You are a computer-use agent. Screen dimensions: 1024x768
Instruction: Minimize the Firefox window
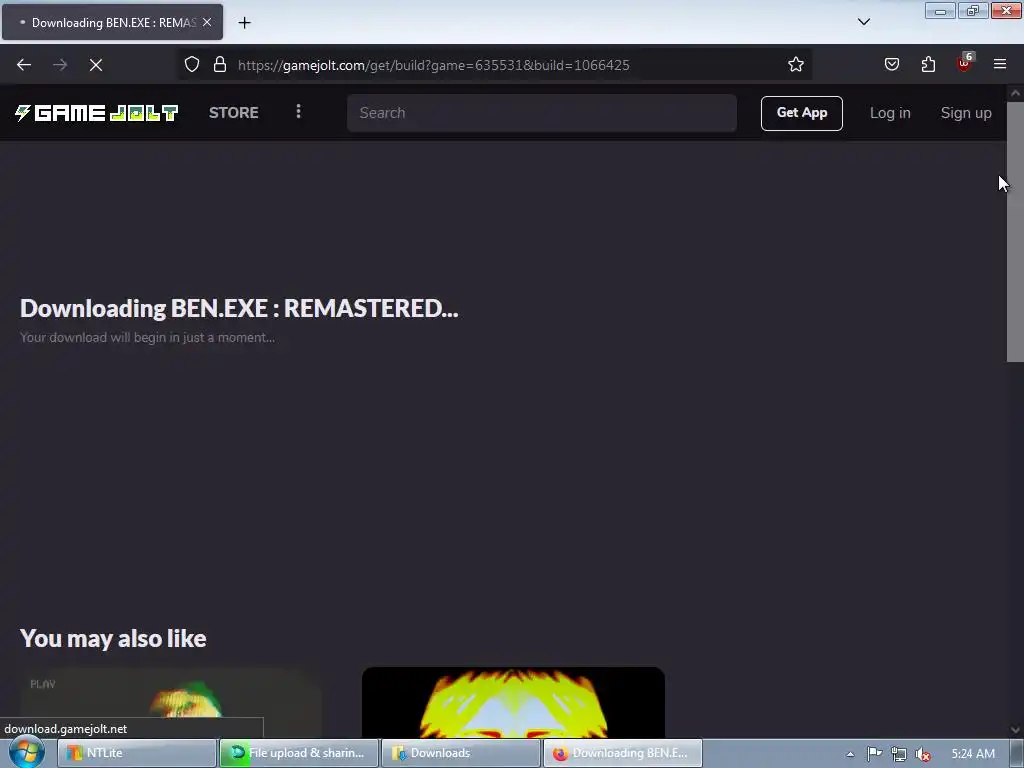coord(940,10)
